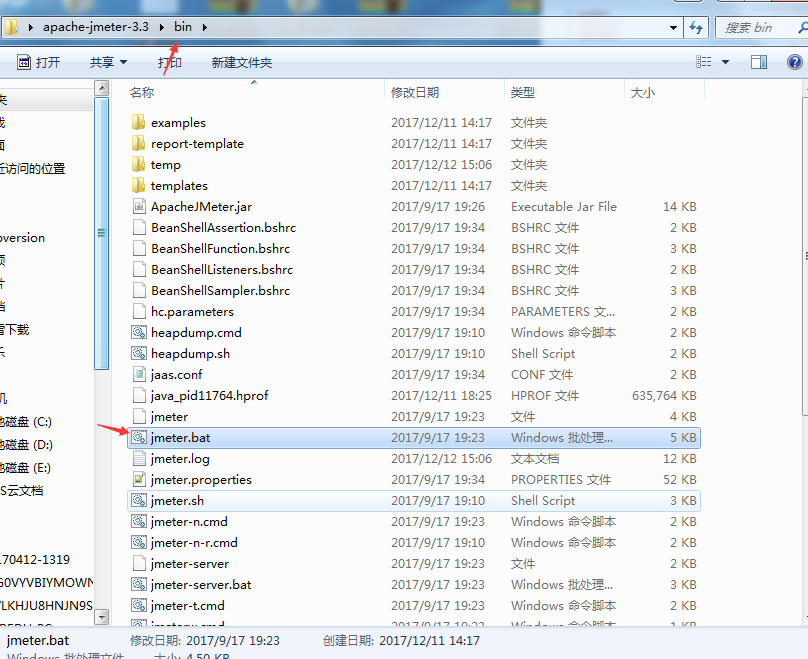This screenshot has height=659, width=808.
Task: Click the jaas.conf file icon
Action: (x=139, y=375)
